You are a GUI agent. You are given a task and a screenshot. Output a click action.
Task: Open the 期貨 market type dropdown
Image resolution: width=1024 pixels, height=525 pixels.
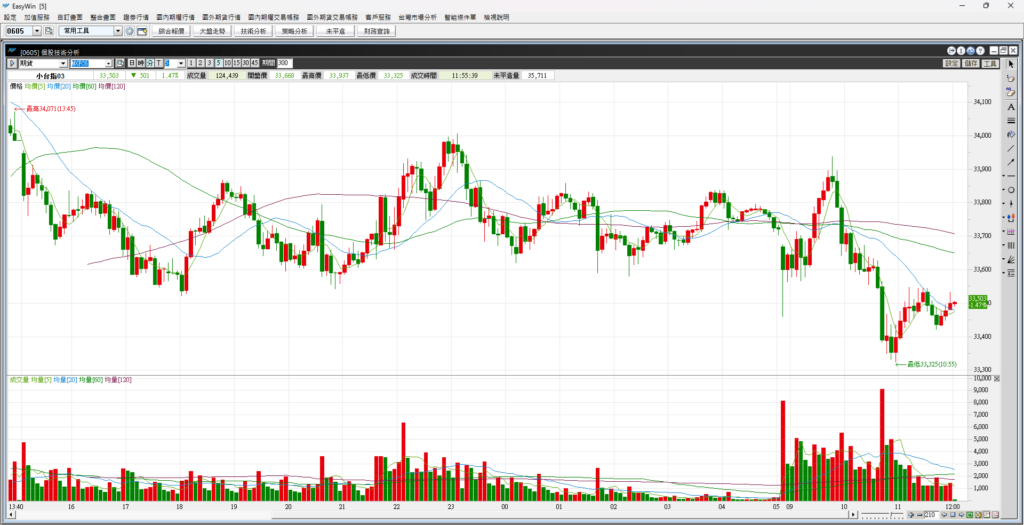point(63,63)
